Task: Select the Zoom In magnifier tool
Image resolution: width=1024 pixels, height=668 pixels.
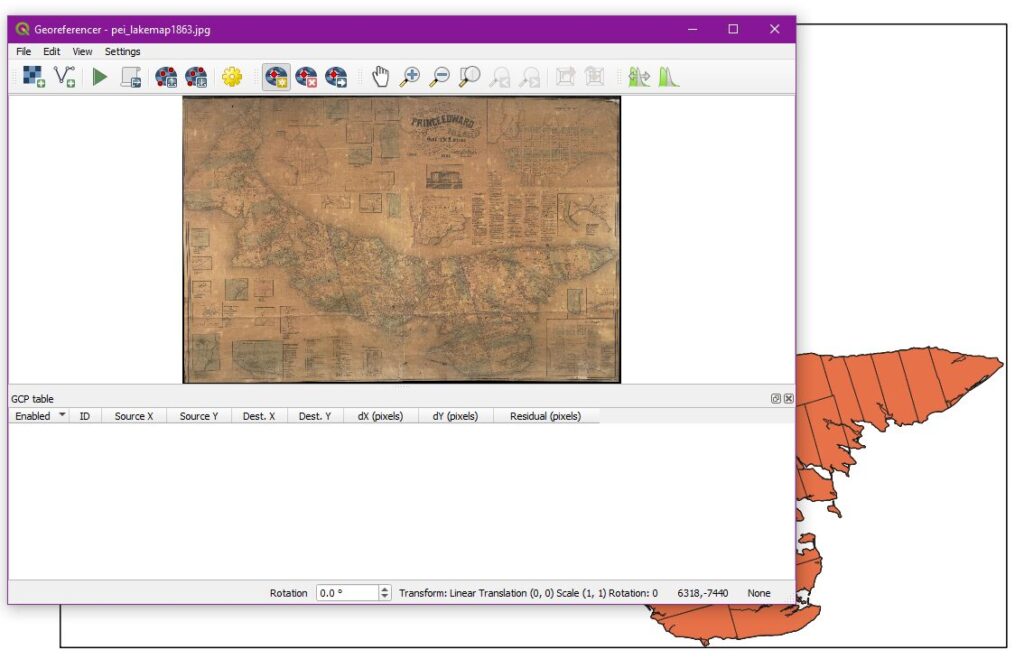Action: [410, 77]
